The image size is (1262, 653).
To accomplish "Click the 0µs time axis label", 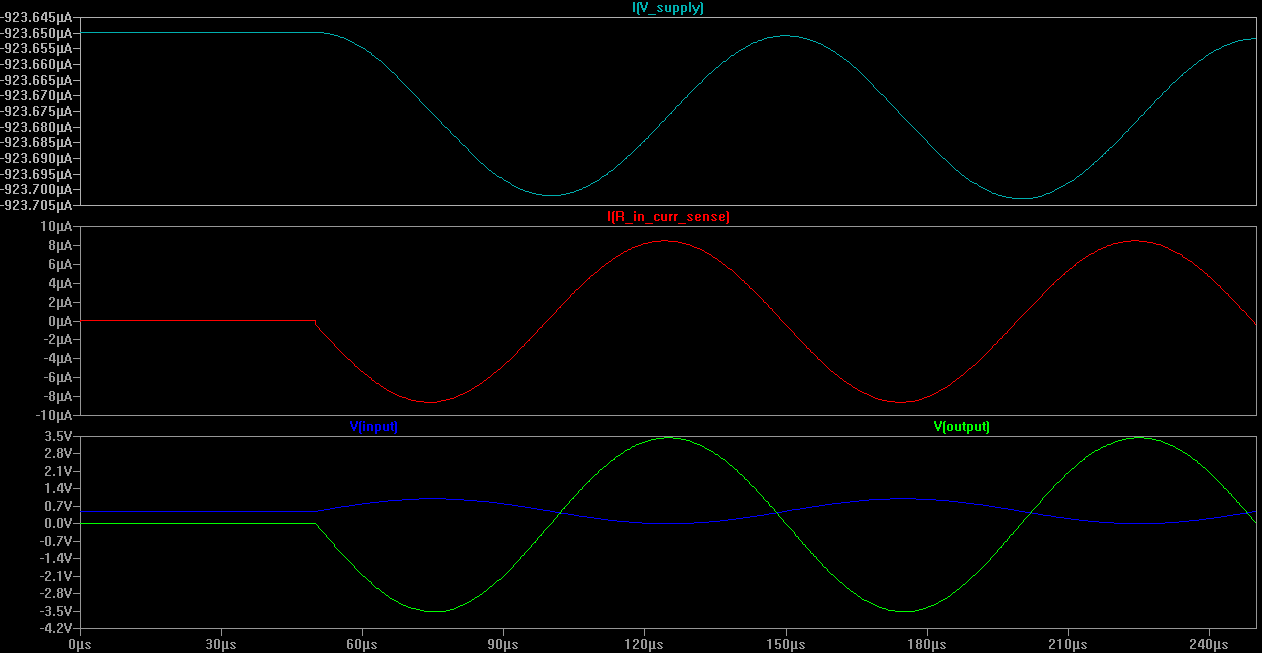I will coord(80,644).
